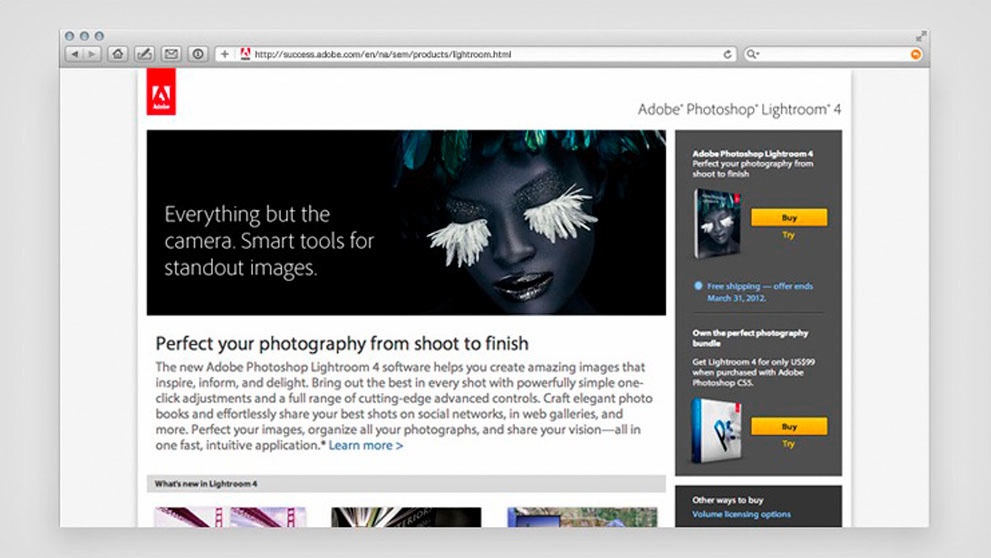Click the 'Everything but the camera' banner text
The height and width of the screenshot is (558, 991).
[269, 241]
